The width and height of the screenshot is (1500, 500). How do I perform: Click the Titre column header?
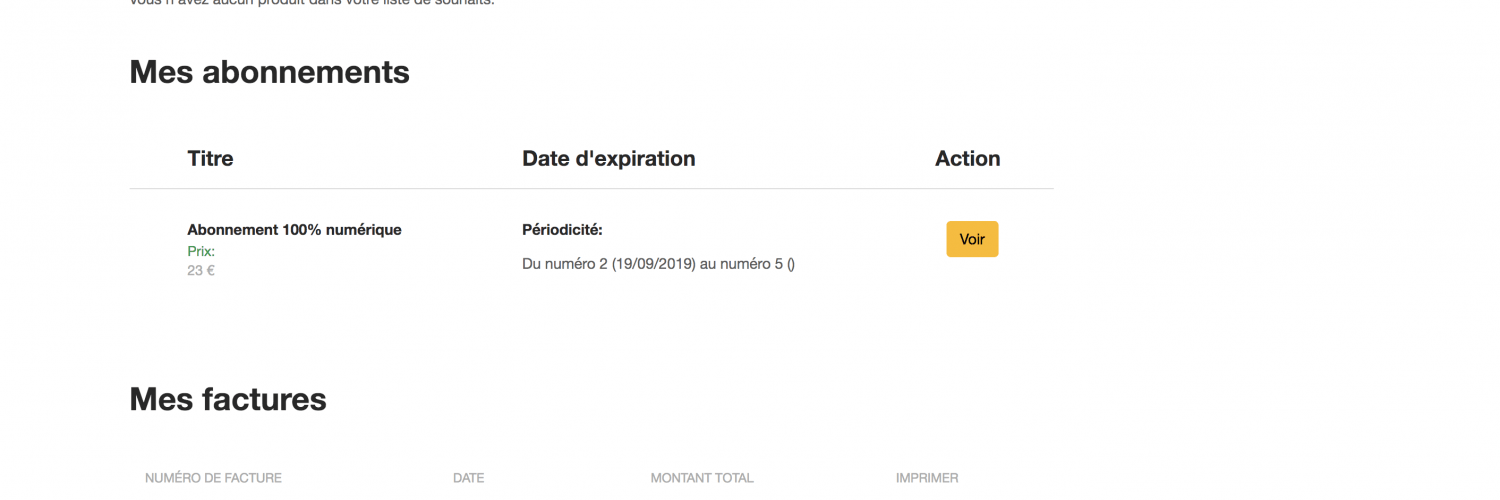210,159
